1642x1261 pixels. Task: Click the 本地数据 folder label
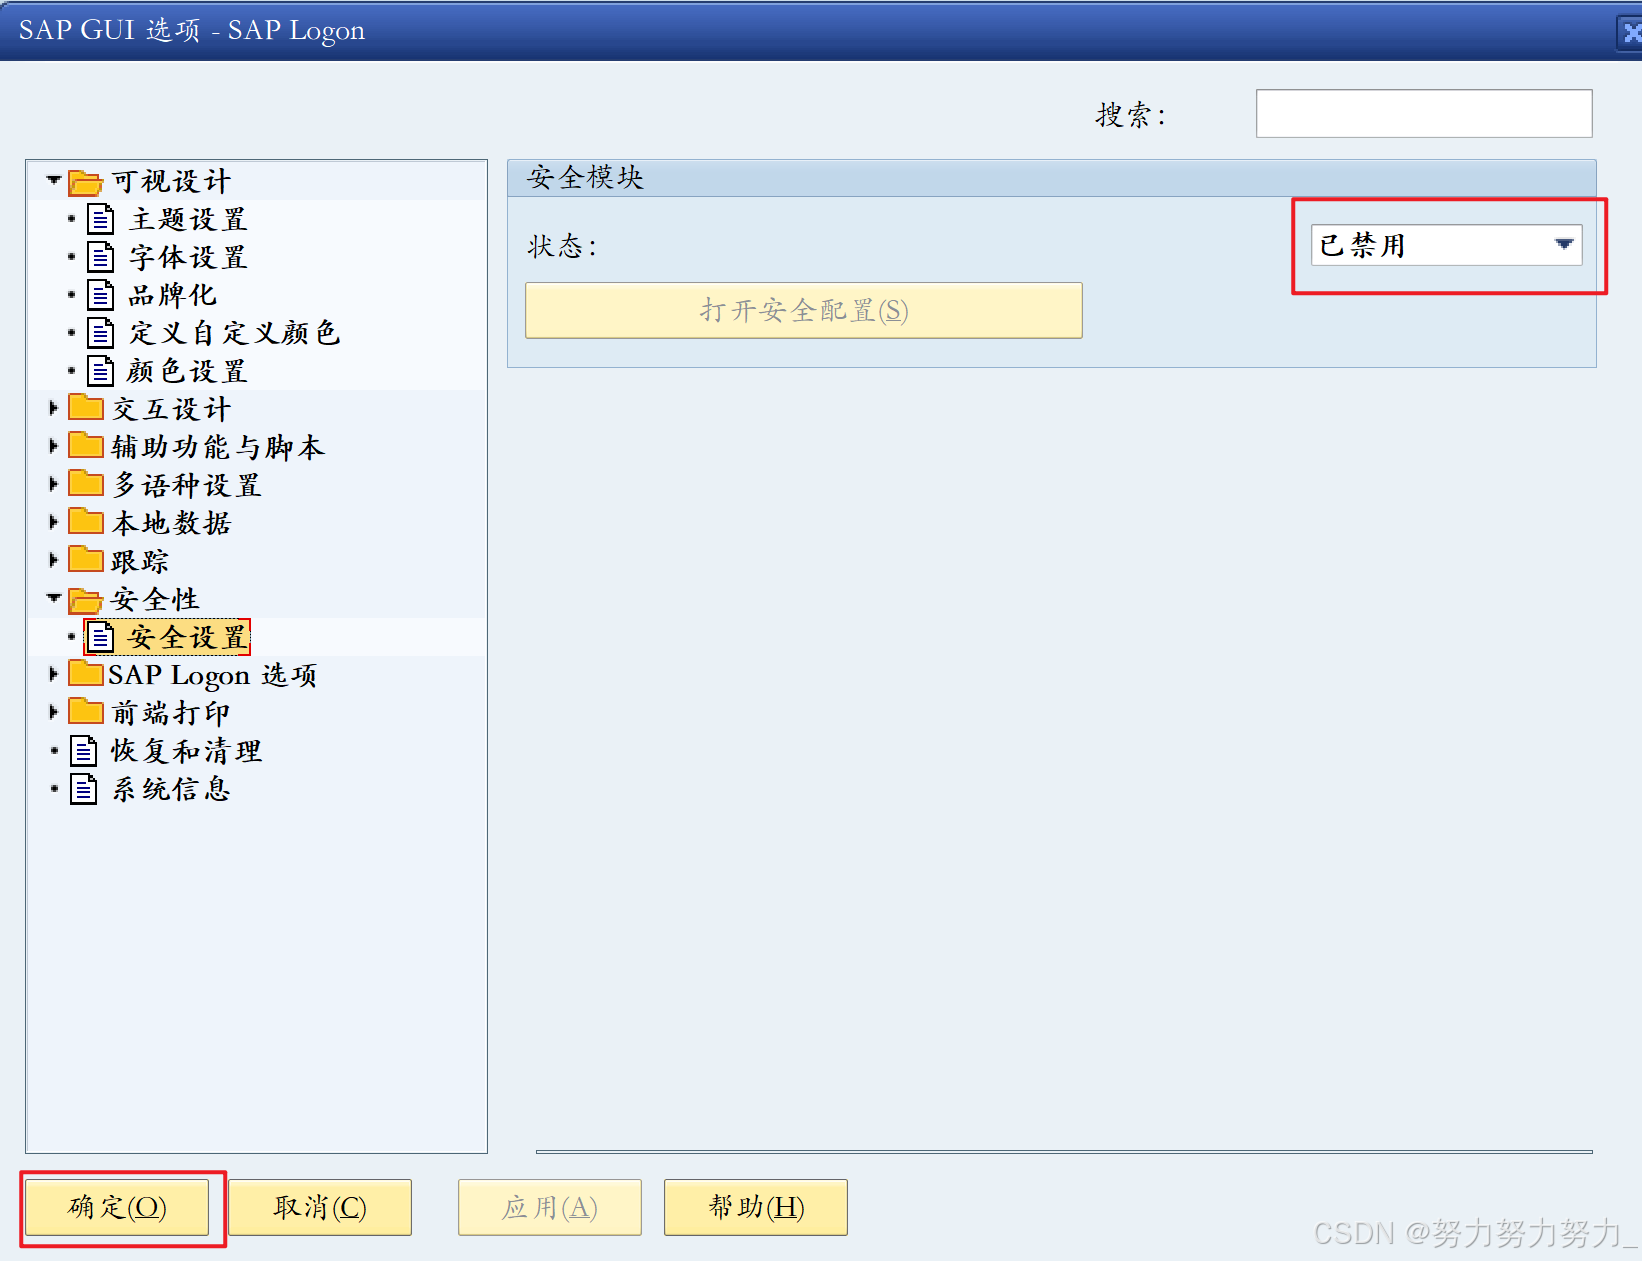pyautogui.click(x=171, y=523)
